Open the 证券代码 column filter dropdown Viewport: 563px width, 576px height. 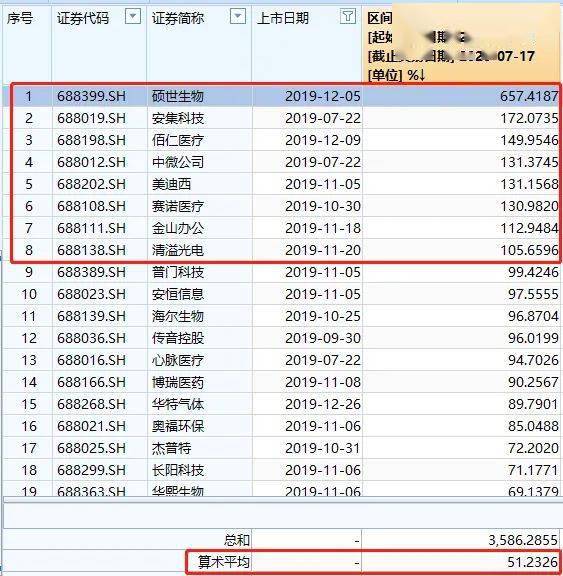point(133,17)
